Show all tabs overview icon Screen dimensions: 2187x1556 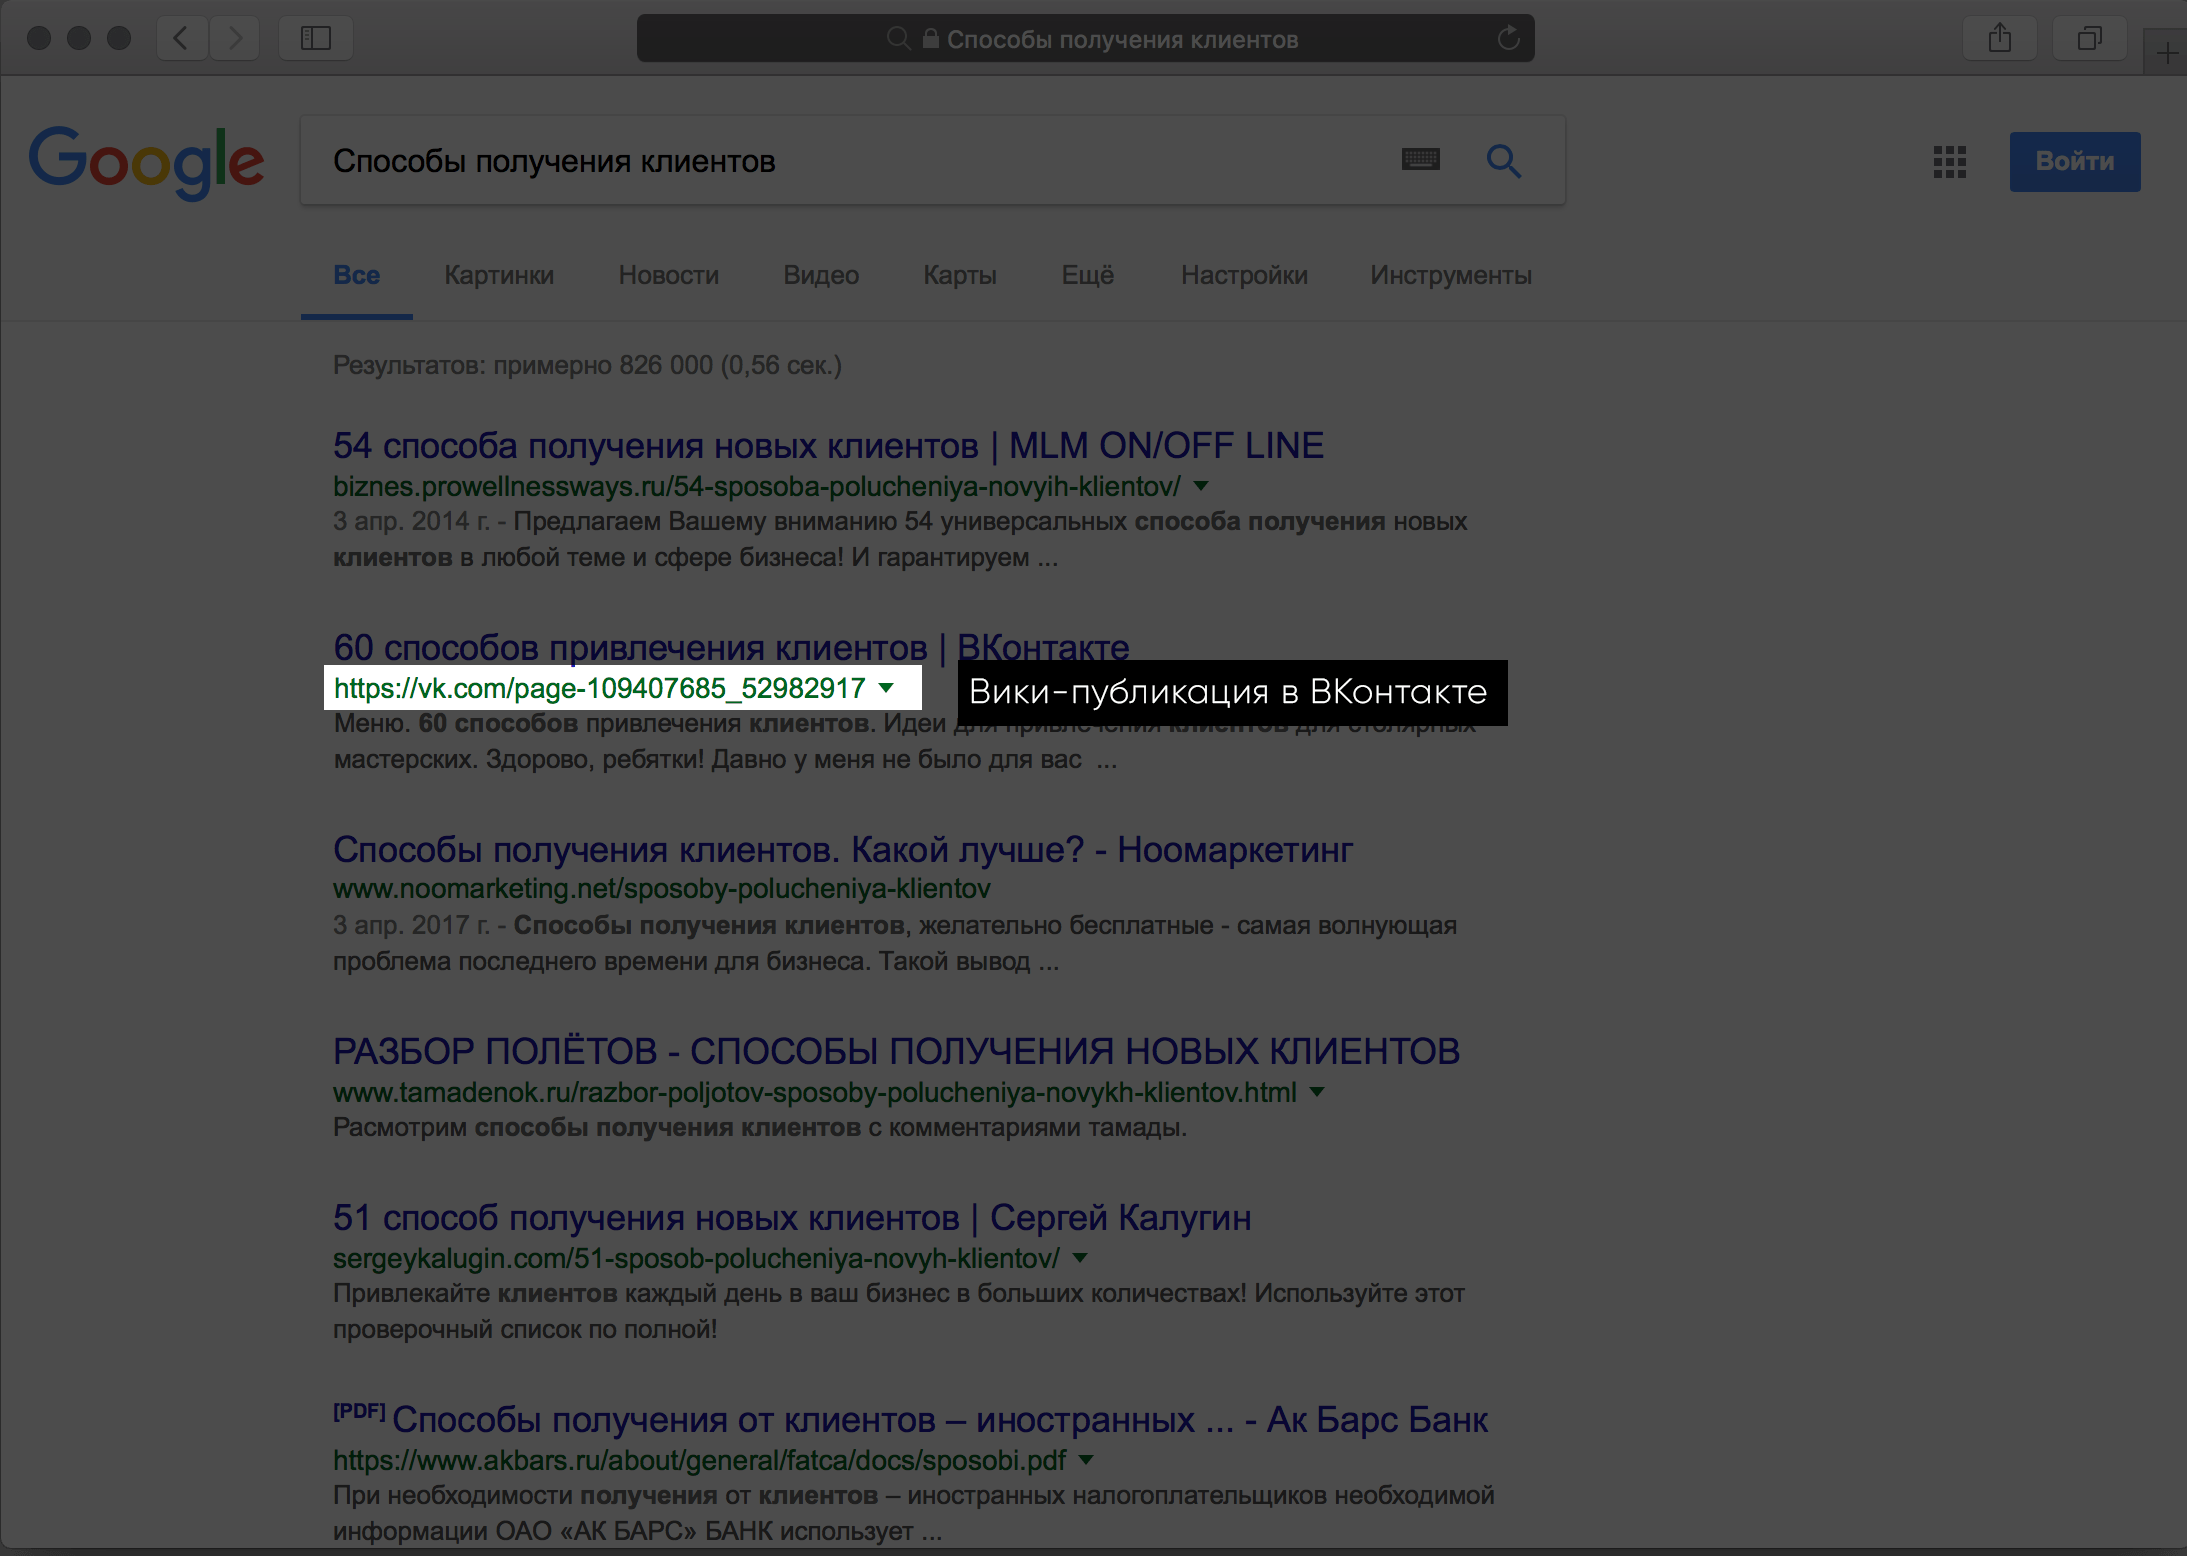pos(2089,39)
